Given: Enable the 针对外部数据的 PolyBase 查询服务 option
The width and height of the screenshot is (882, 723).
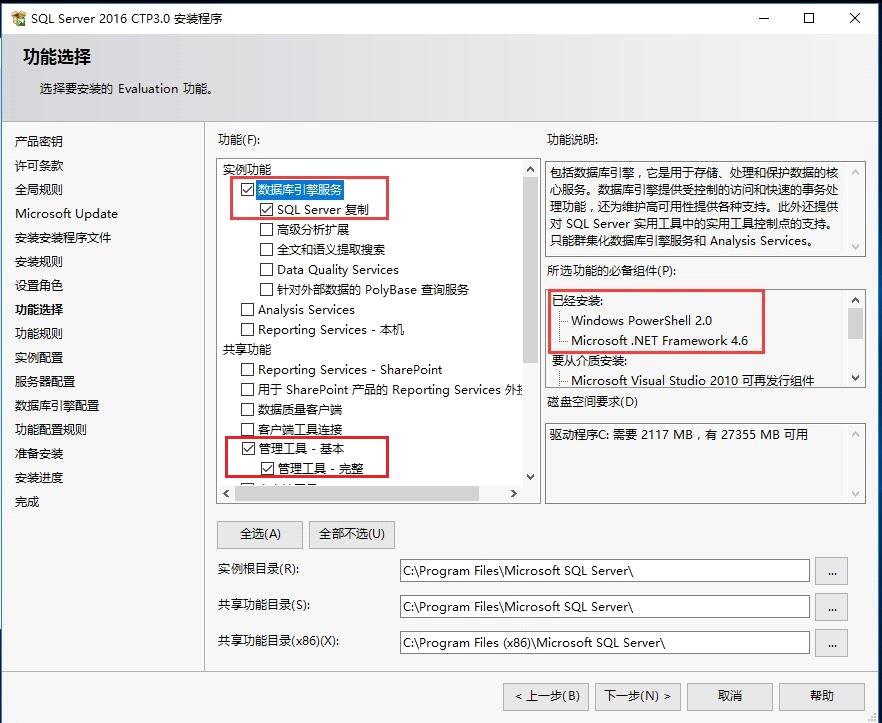Looking at the screenshot, I should point(265,289).
